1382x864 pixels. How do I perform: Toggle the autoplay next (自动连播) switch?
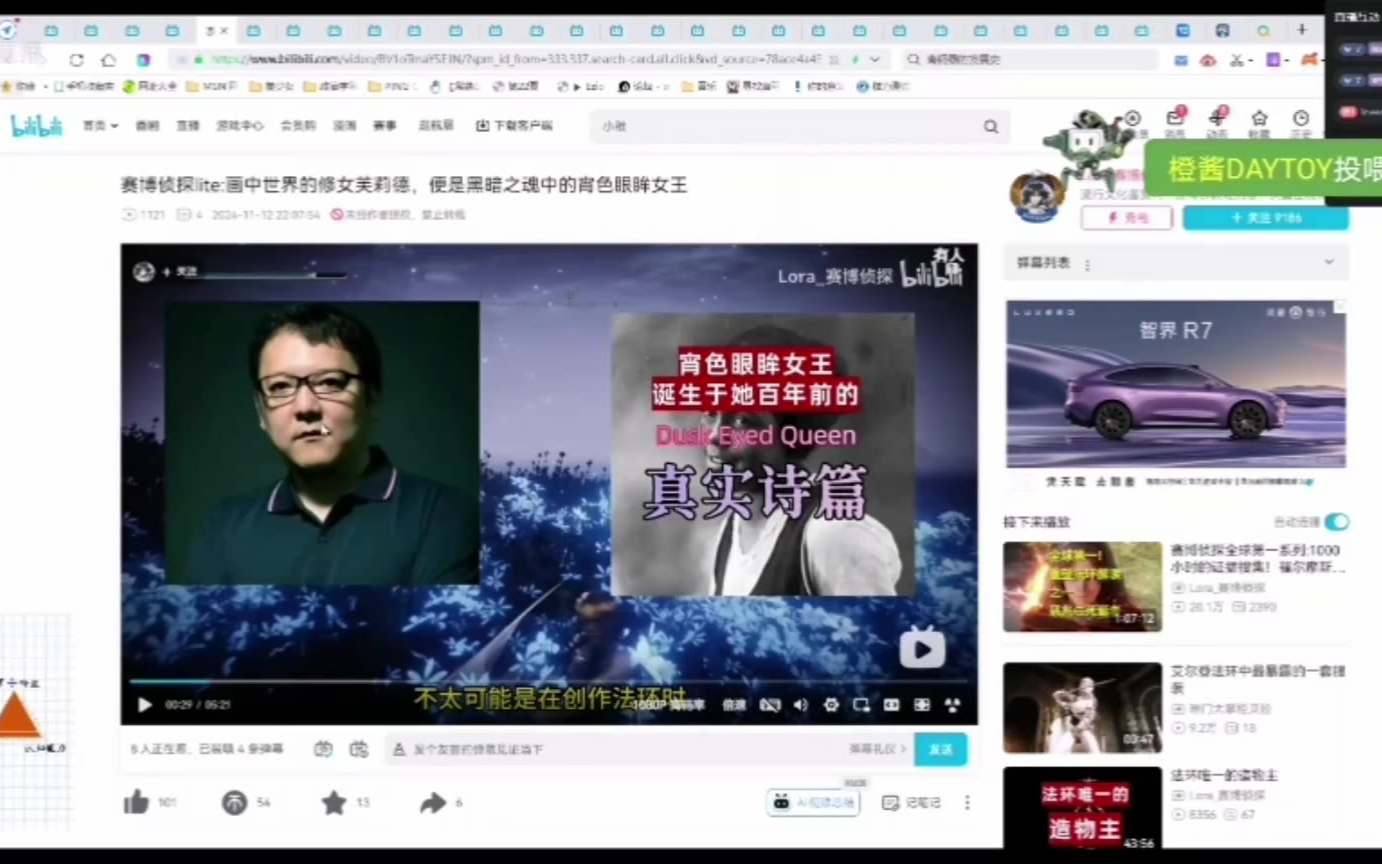tap(1336, 522)
